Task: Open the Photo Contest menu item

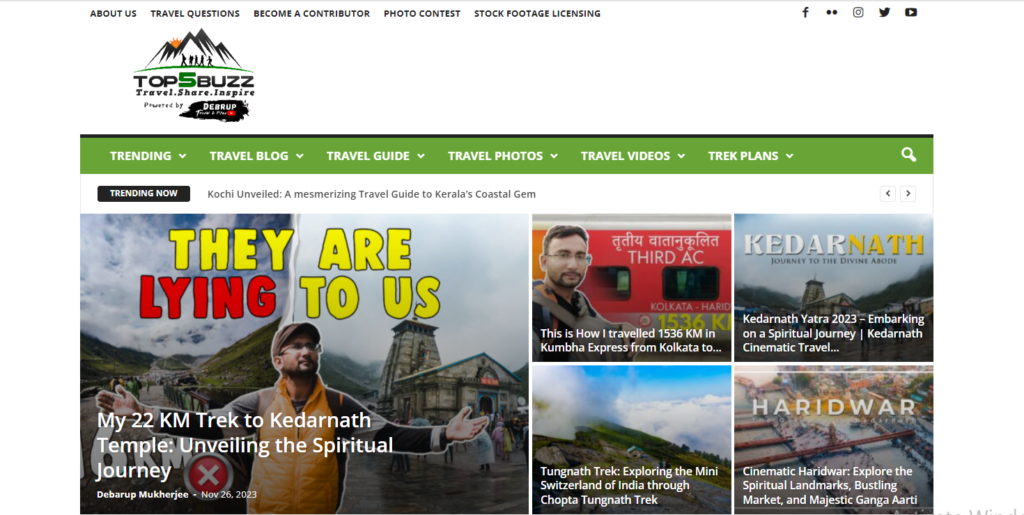Action: tap(422, 14)
